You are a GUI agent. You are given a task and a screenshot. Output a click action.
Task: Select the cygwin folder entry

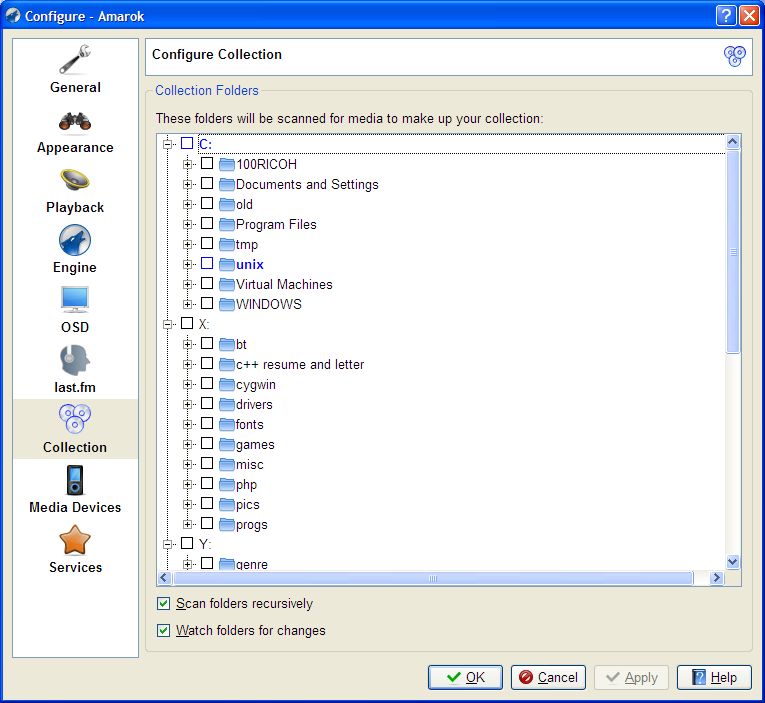click(255, 384)
